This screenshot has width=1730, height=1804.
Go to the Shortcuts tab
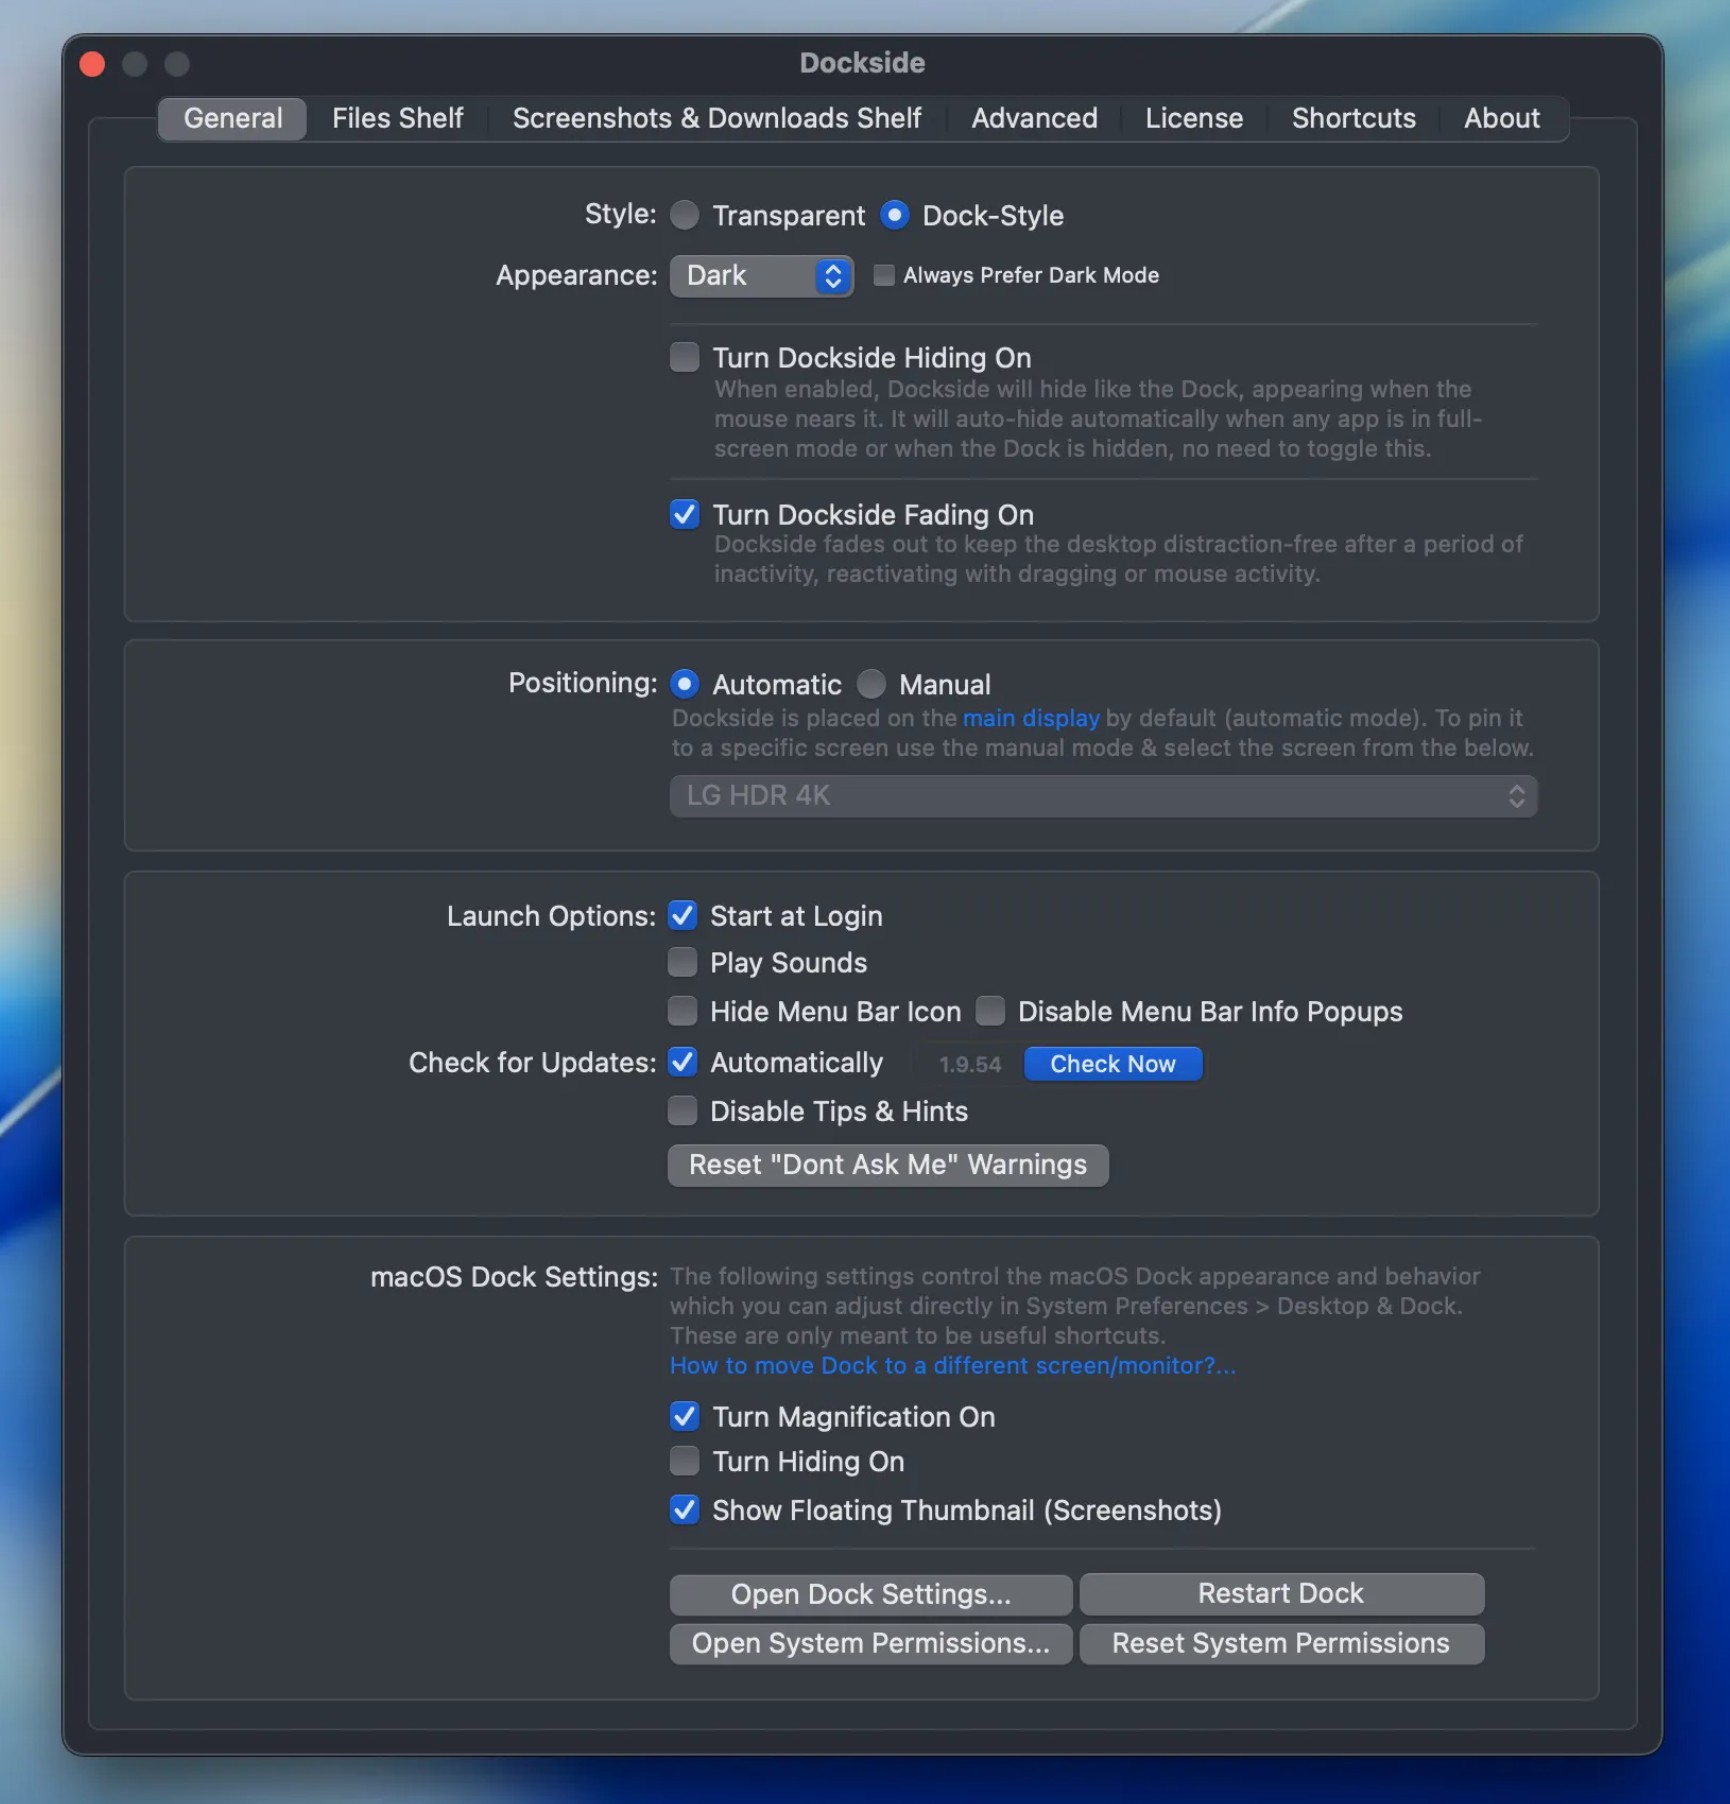pos(1353,118)
